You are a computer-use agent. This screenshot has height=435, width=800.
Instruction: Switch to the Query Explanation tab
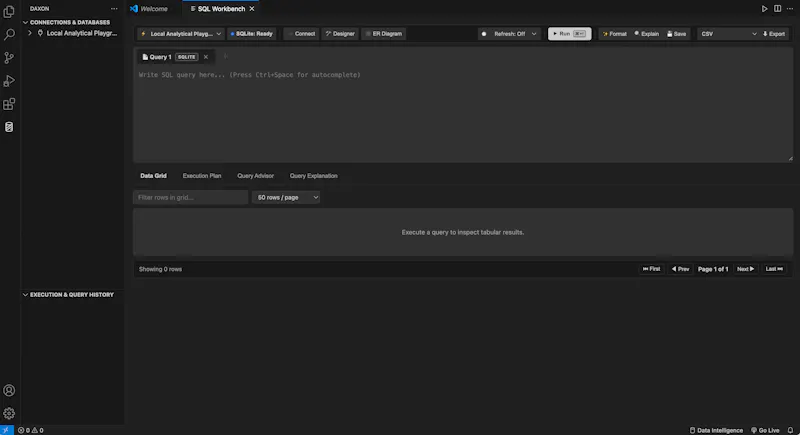(x=314, y=175)
